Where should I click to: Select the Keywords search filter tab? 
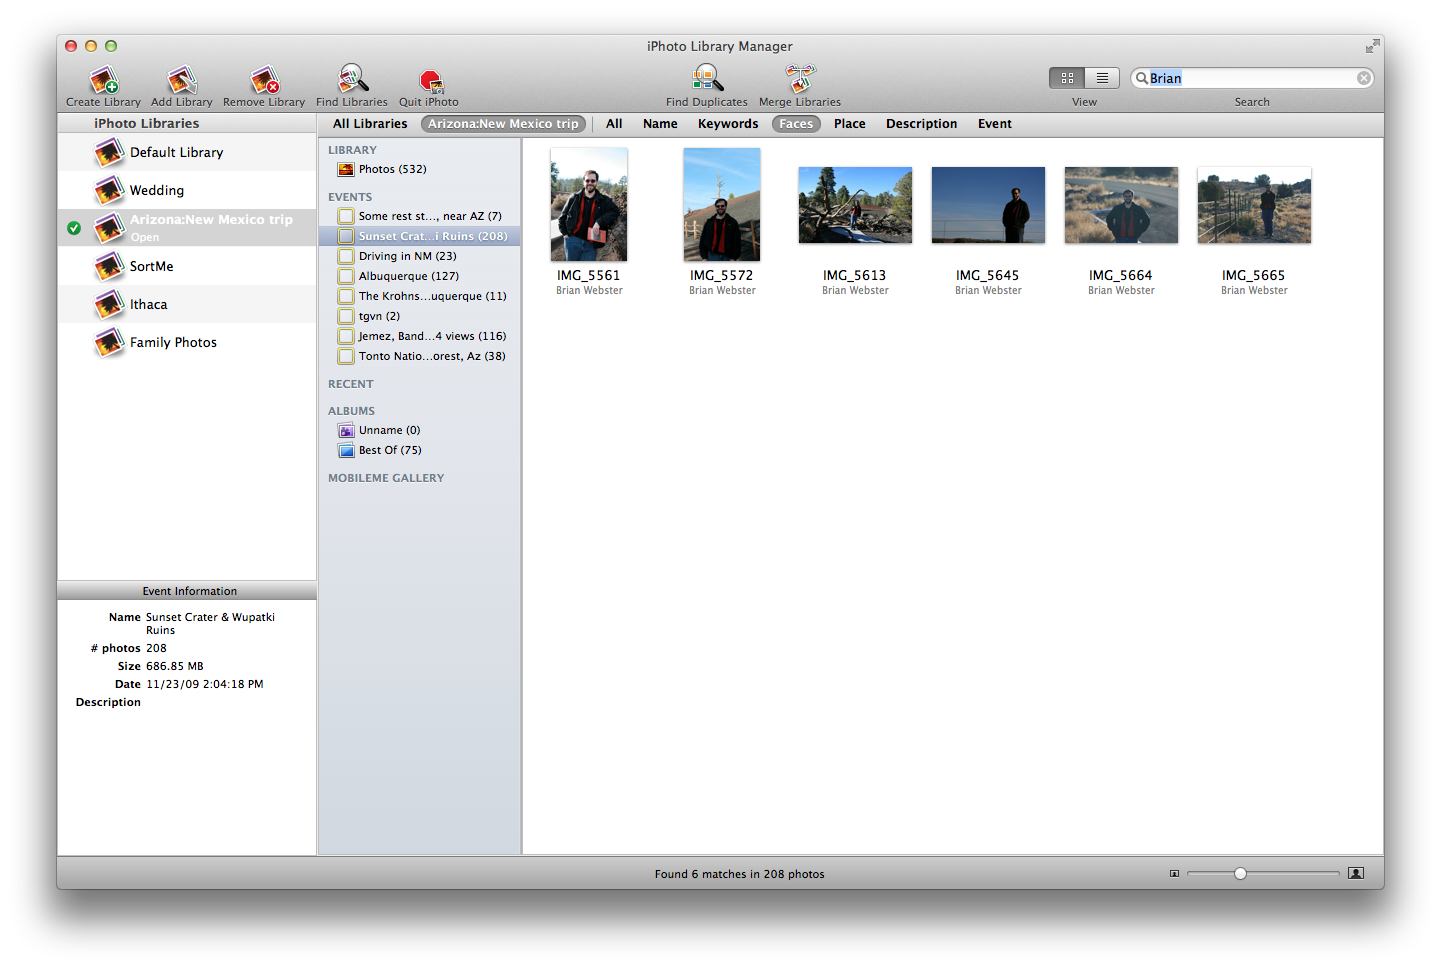coord(728,124)
